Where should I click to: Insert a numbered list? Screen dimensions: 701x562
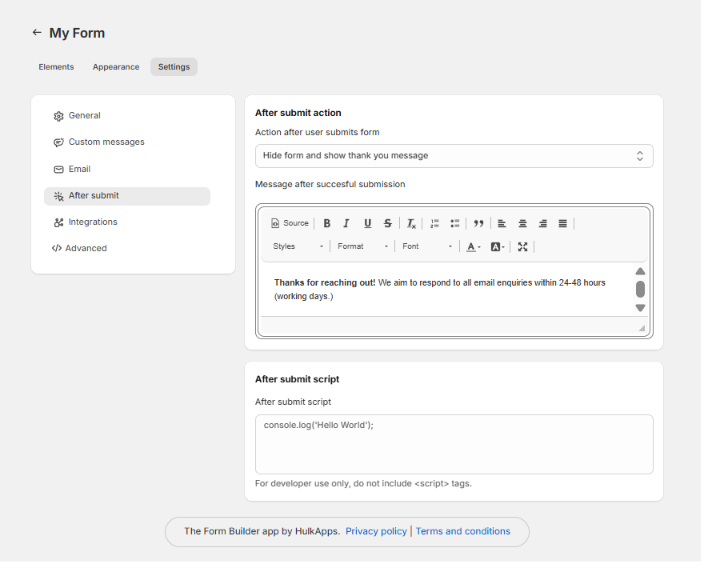click(x=435, y=223)
